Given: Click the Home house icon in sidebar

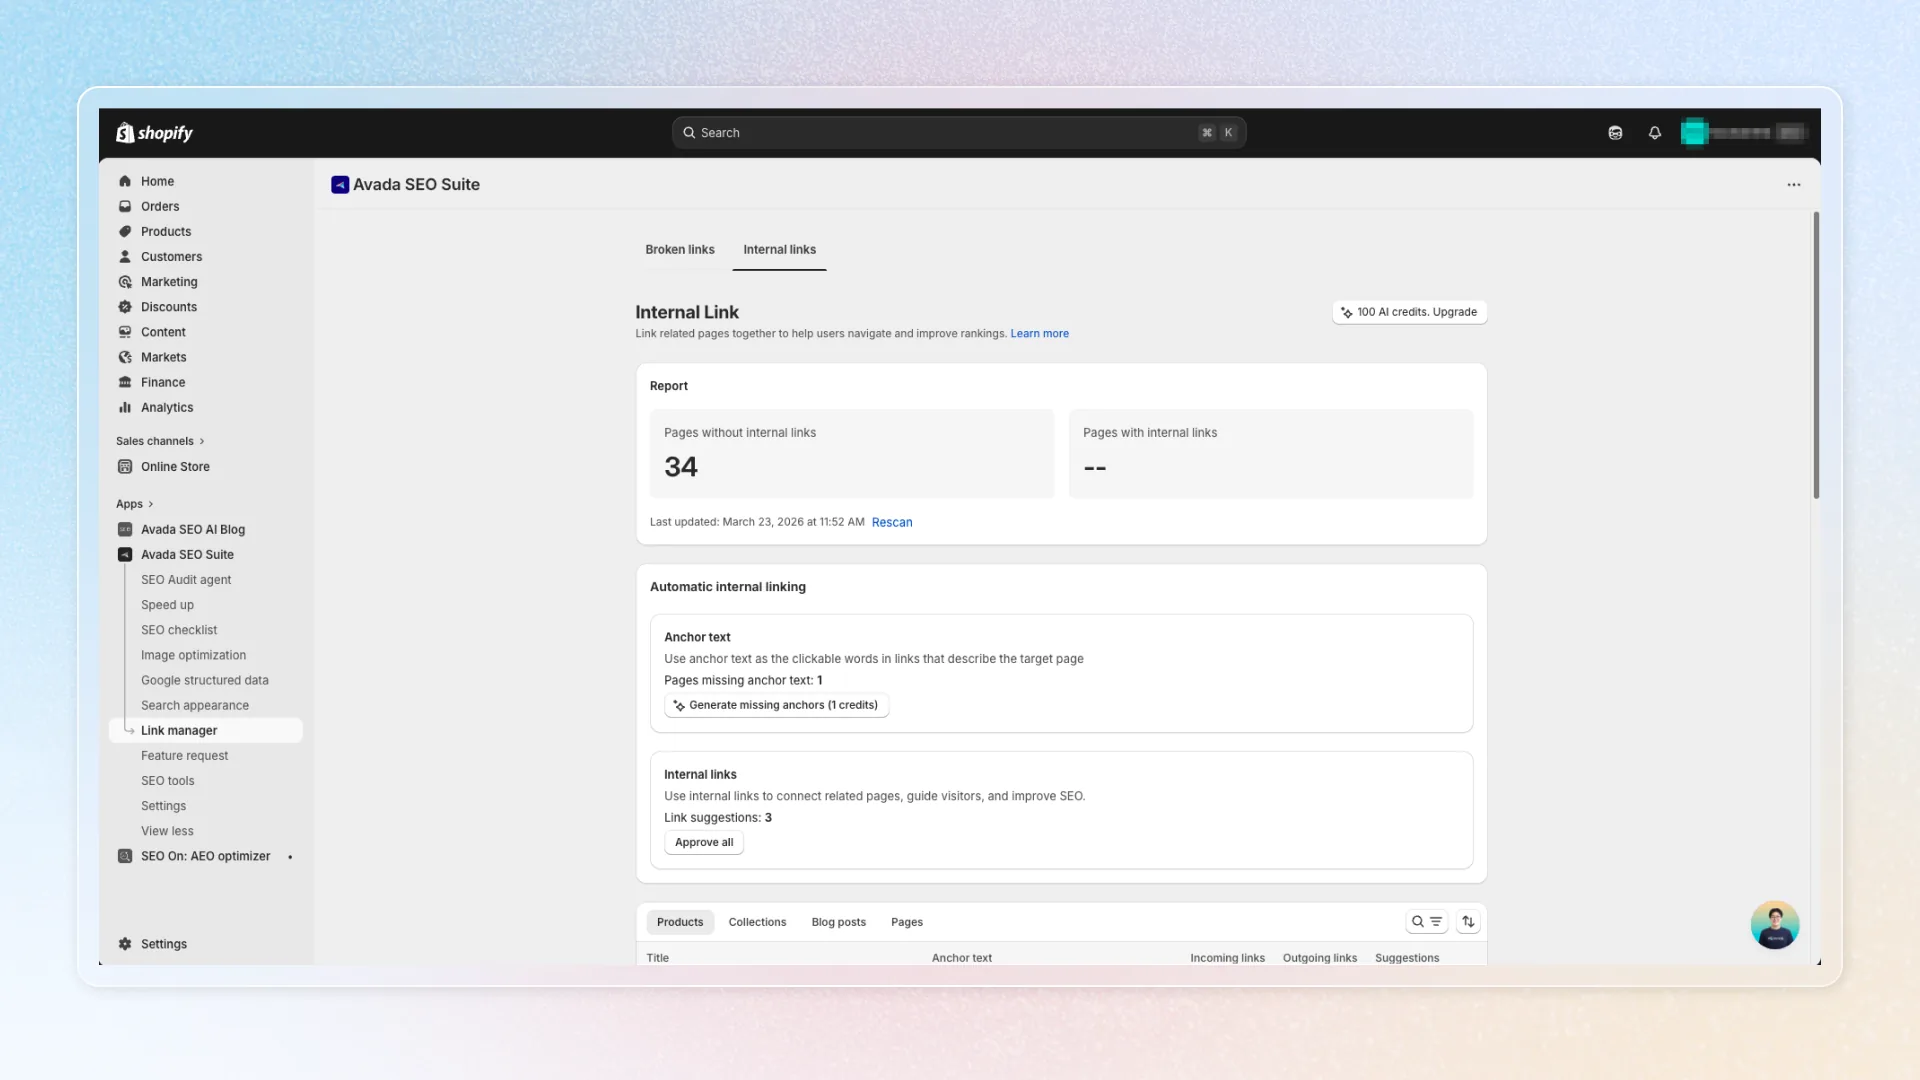Looking at the screenshot, I should point(125,181).
